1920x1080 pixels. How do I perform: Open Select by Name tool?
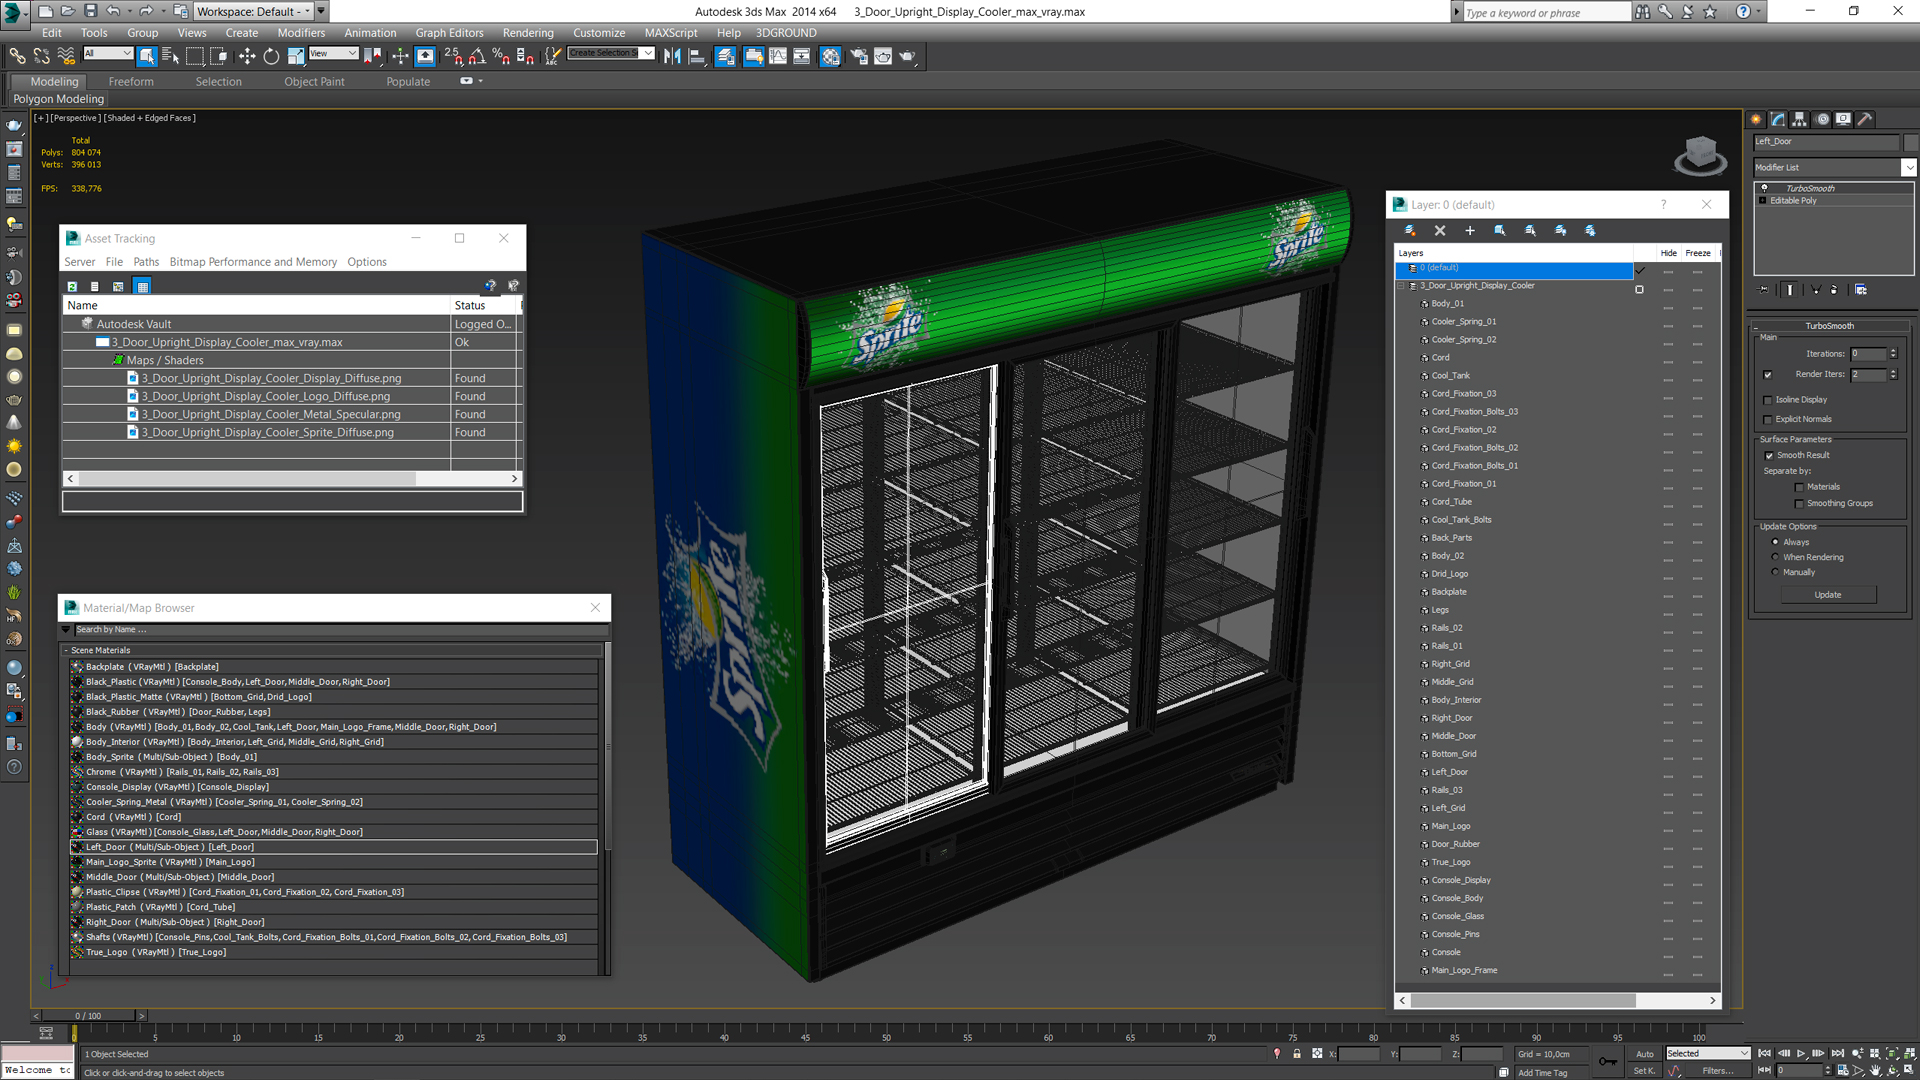(170, 56)
